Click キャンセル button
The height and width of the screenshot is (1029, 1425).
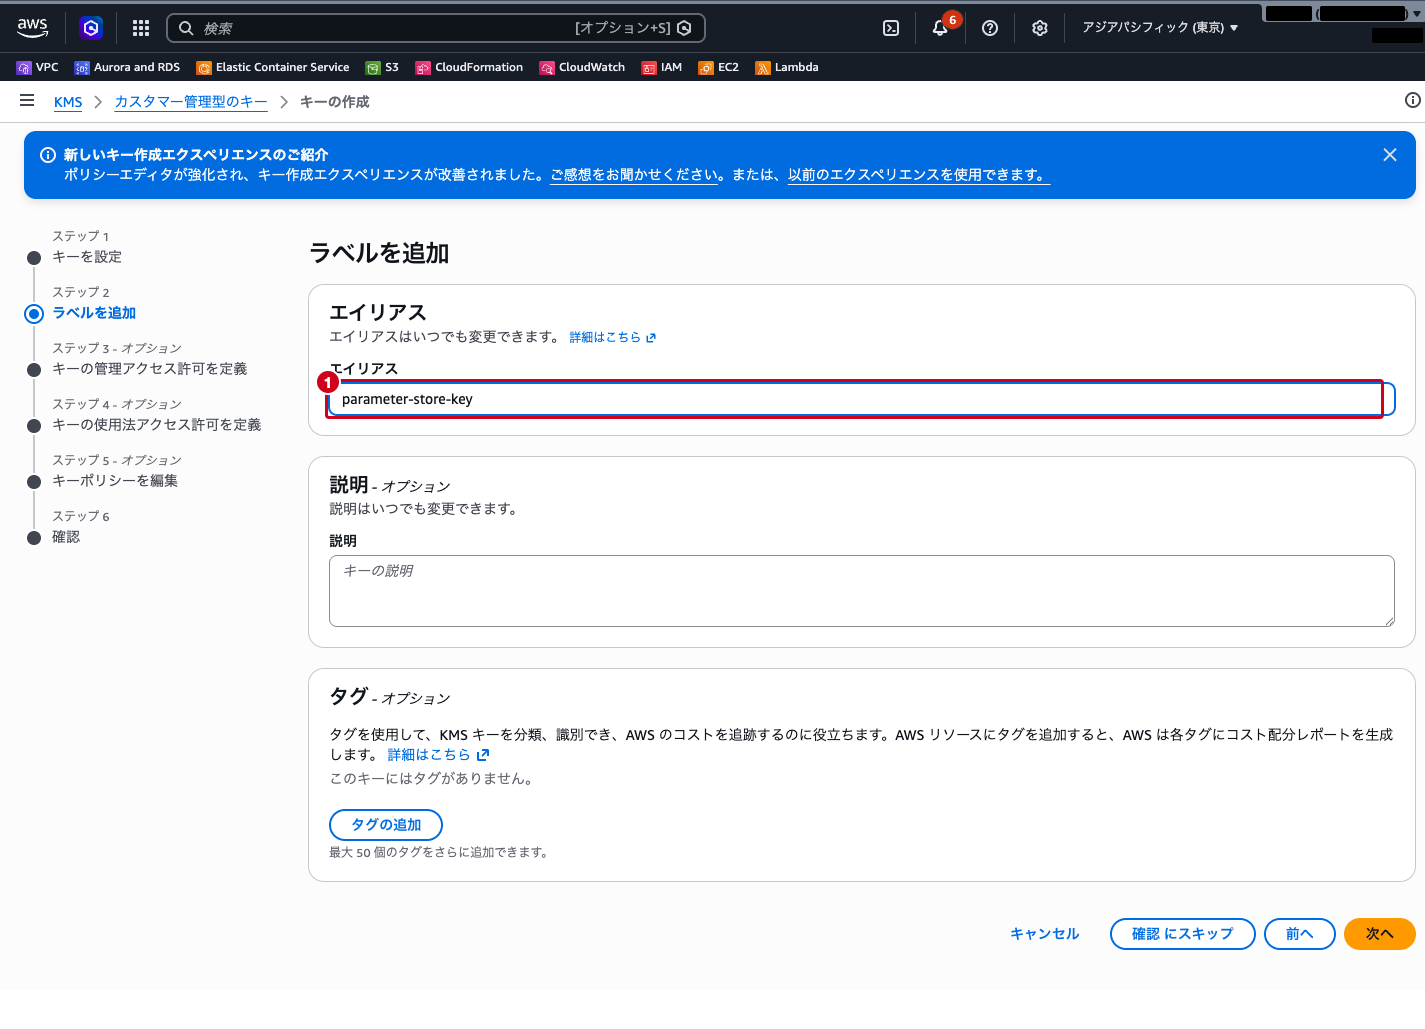pos(1045,934)
